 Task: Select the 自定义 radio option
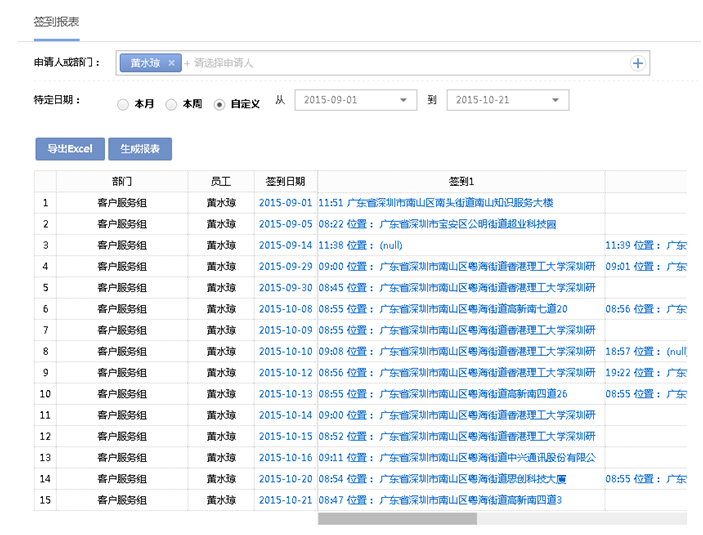tap(219, 104)
